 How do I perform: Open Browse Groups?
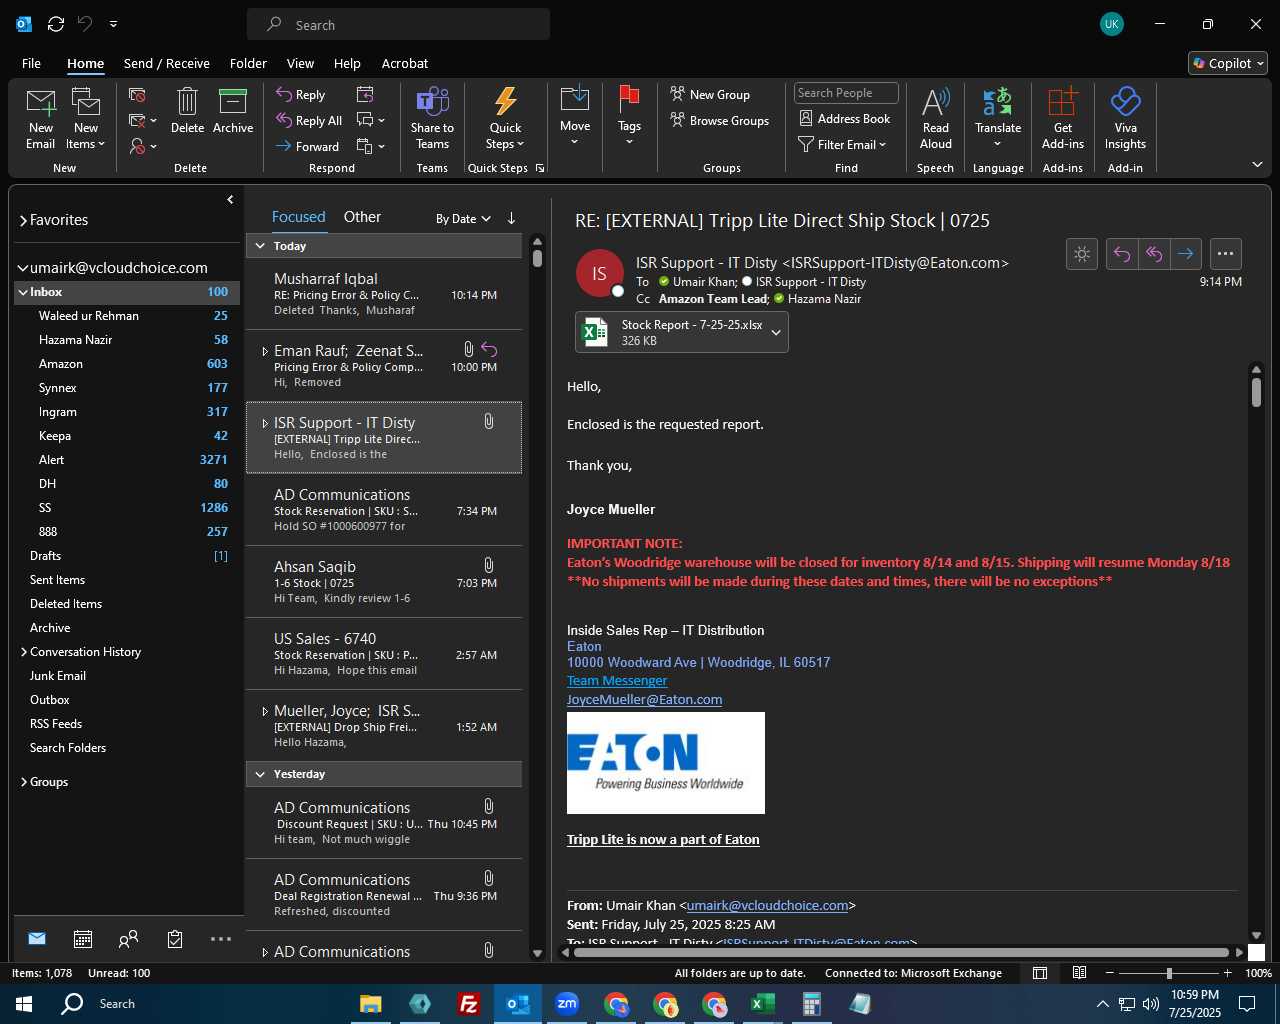[x=720, y=120]
